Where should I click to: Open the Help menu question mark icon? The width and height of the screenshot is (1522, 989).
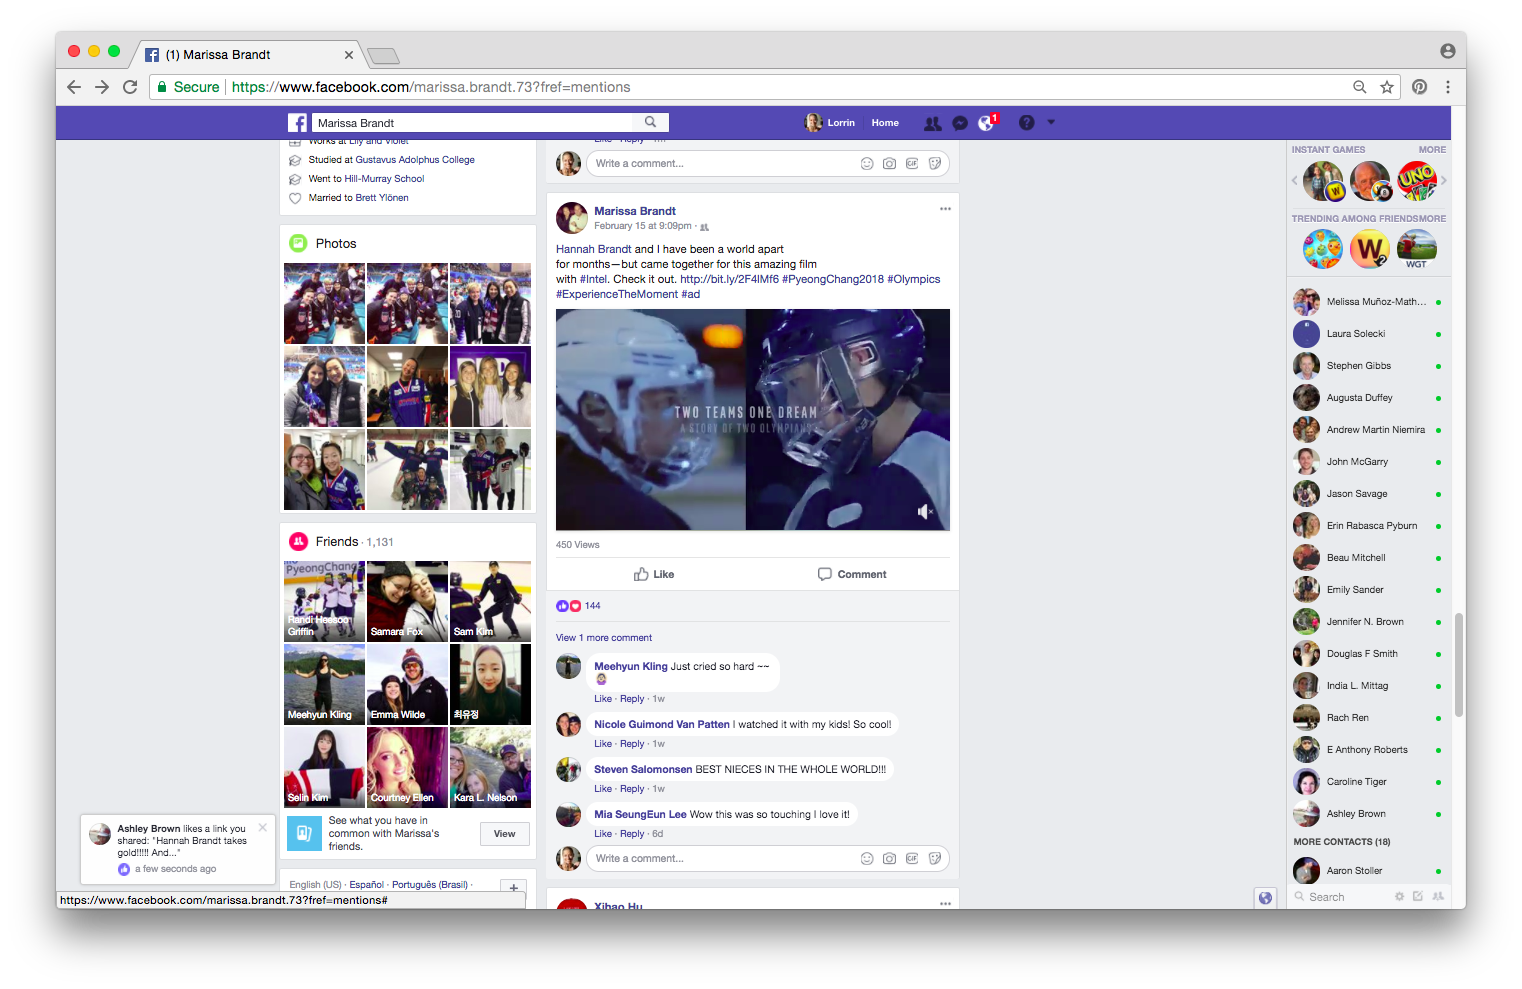coord(1026,122)
